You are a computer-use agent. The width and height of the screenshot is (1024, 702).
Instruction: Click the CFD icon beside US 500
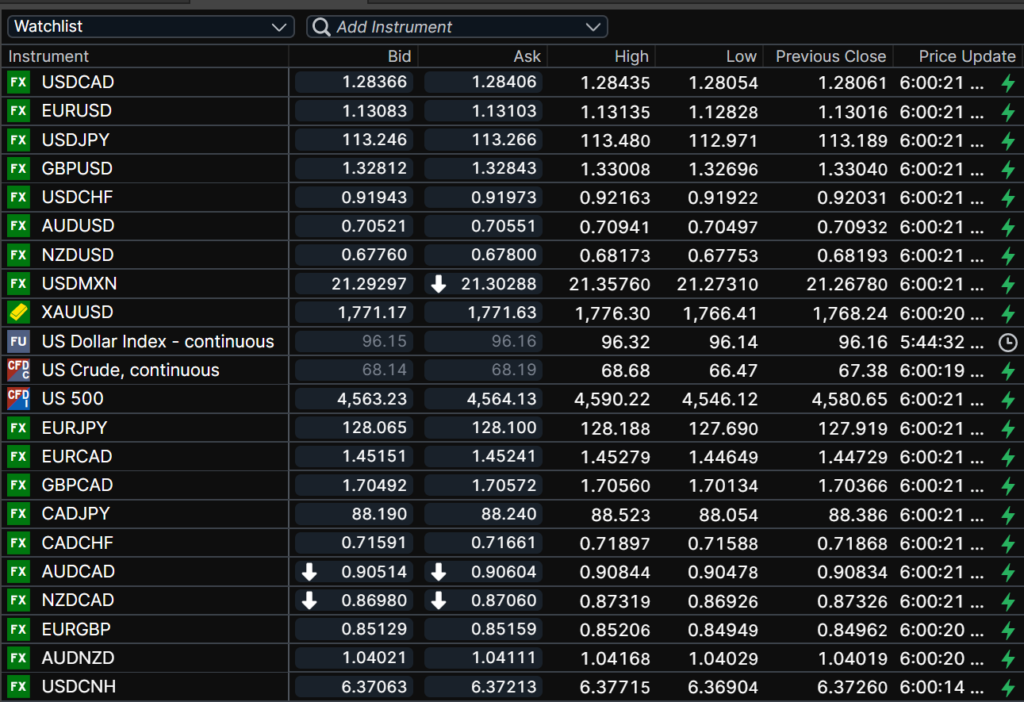pos(18,399)
